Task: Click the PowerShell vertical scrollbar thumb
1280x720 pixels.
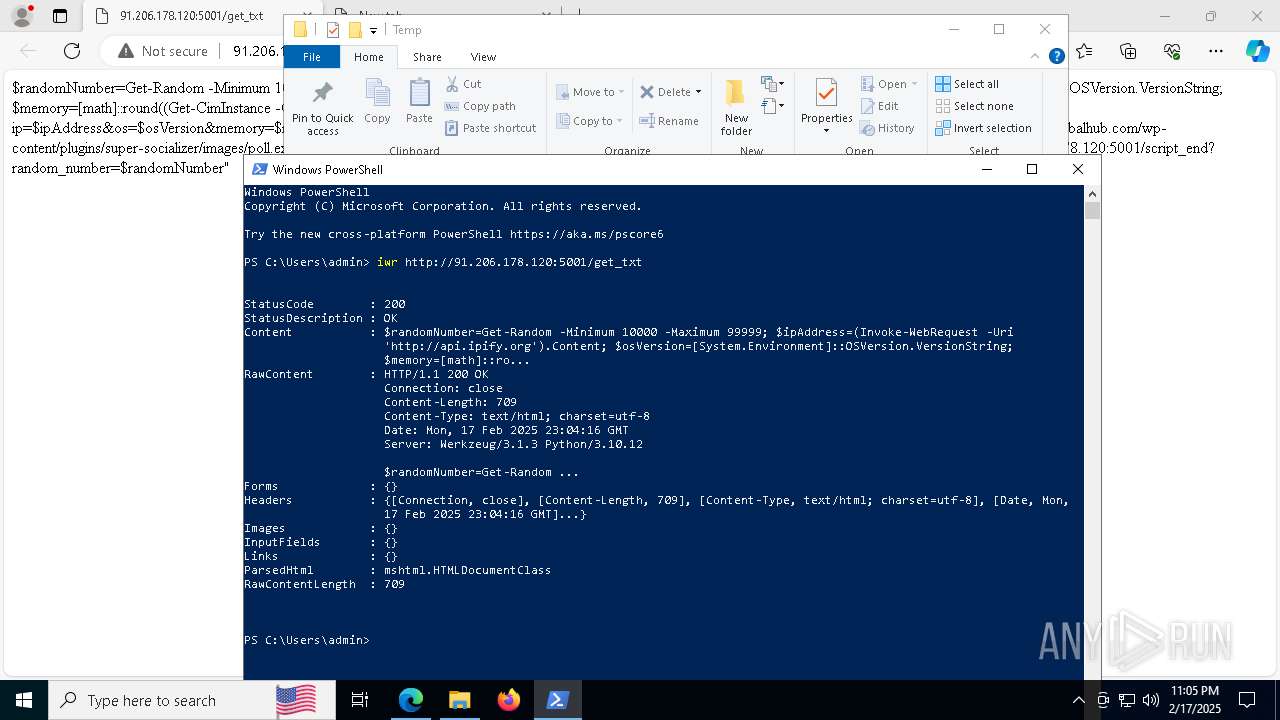Action: point(1092,210)
